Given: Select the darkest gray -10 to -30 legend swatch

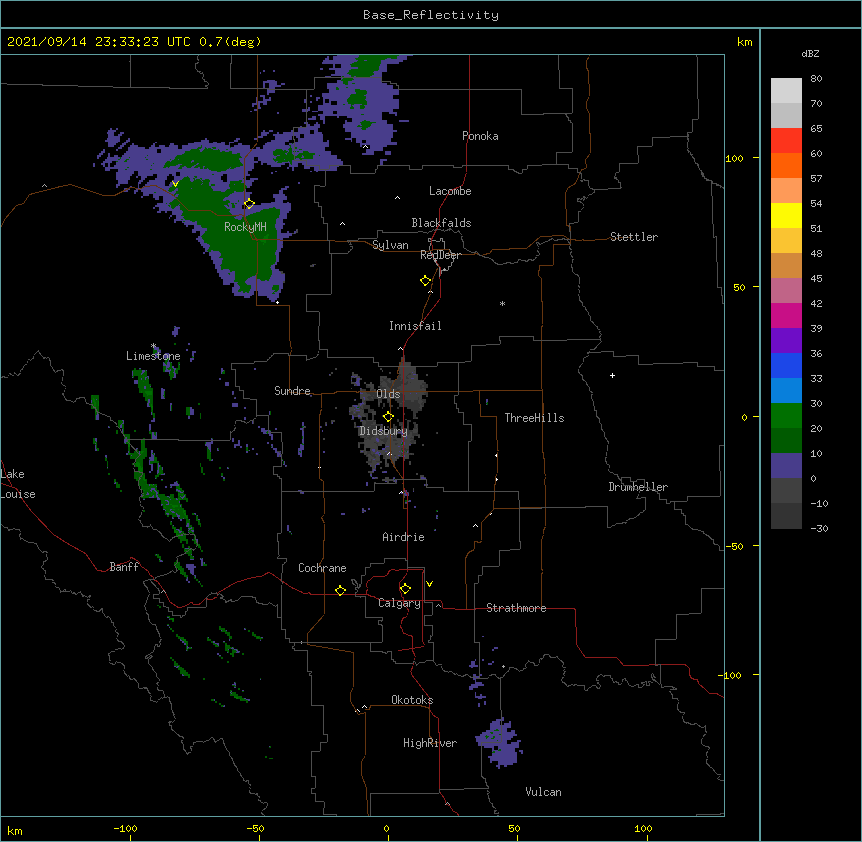Looking at the screenshot, I should [x=786, y=516].
